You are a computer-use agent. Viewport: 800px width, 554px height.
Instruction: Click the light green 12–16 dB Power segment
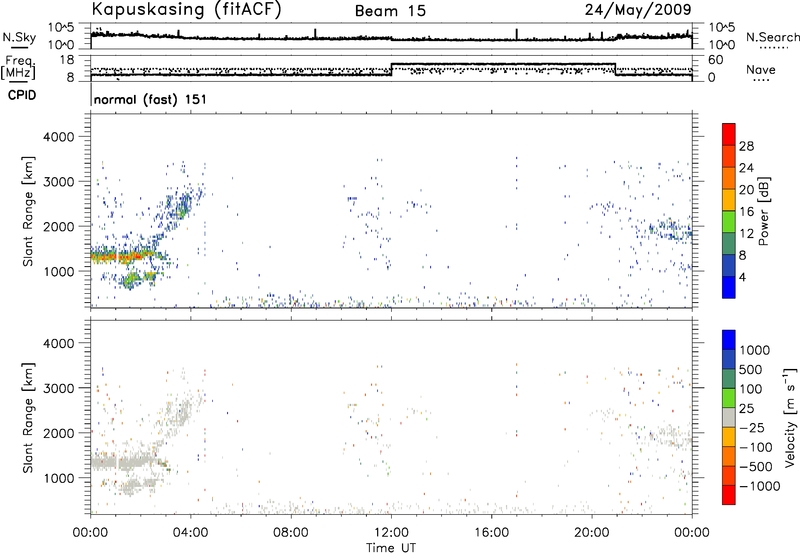(729, 221)
